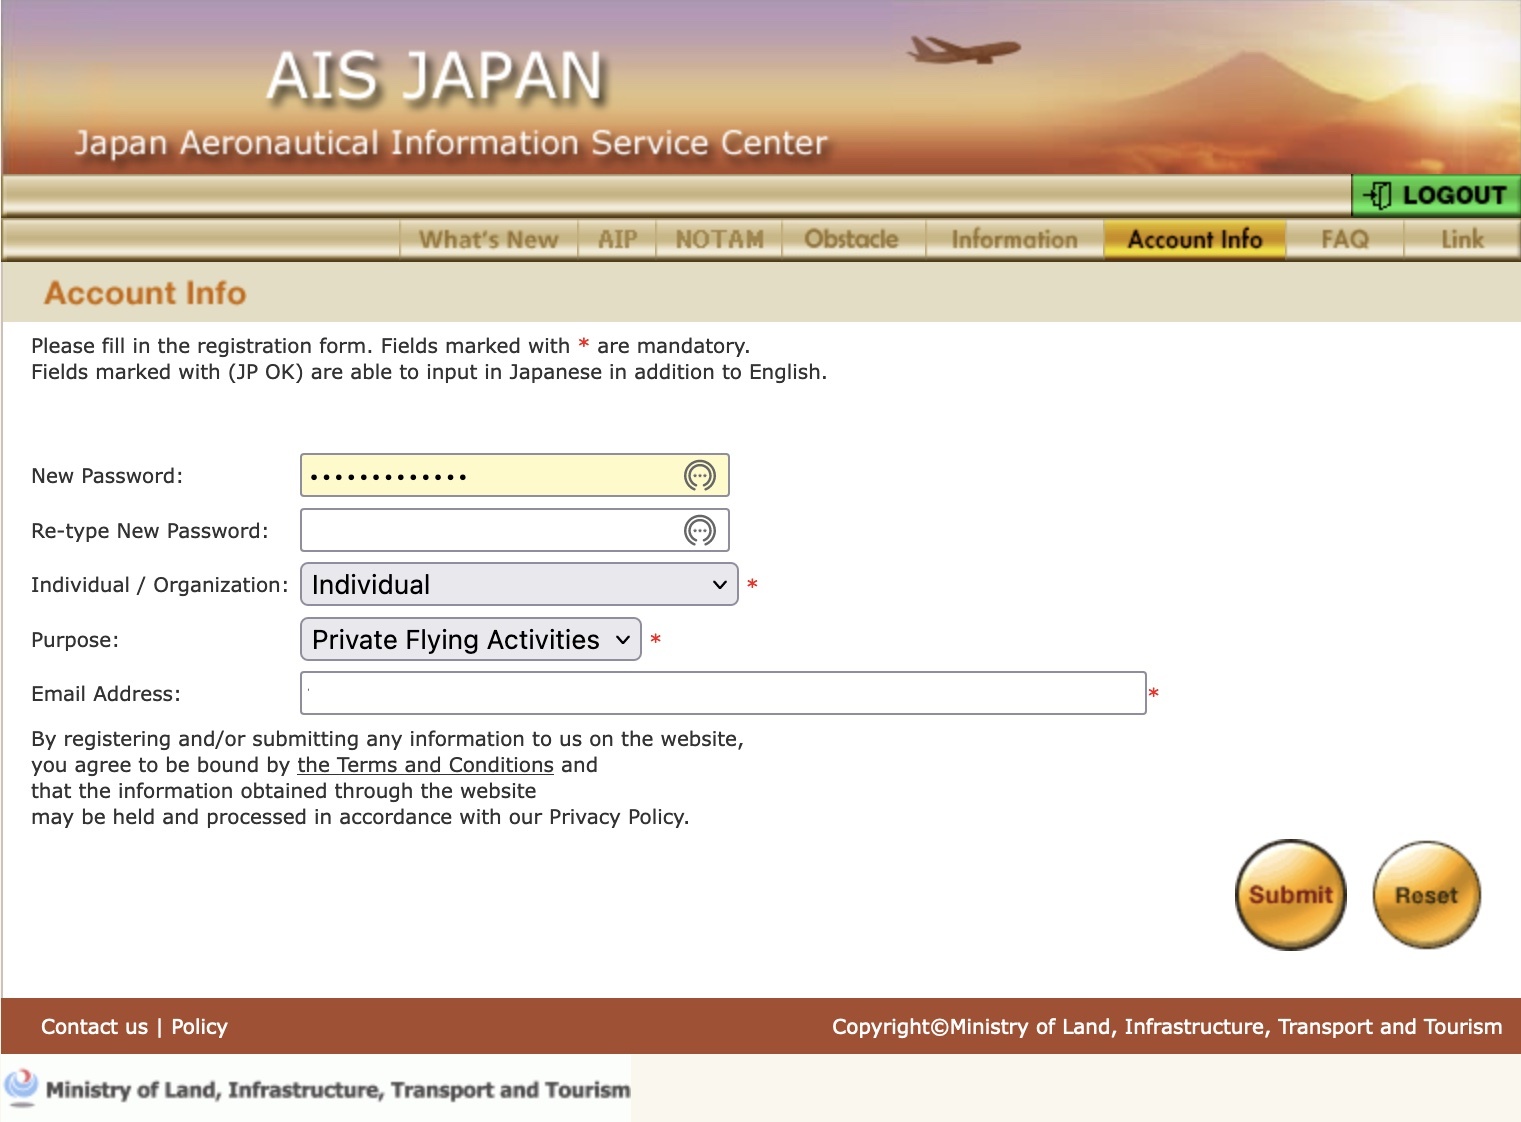Click the password manager icon in Re-type Password field

[x=699, y=530]
